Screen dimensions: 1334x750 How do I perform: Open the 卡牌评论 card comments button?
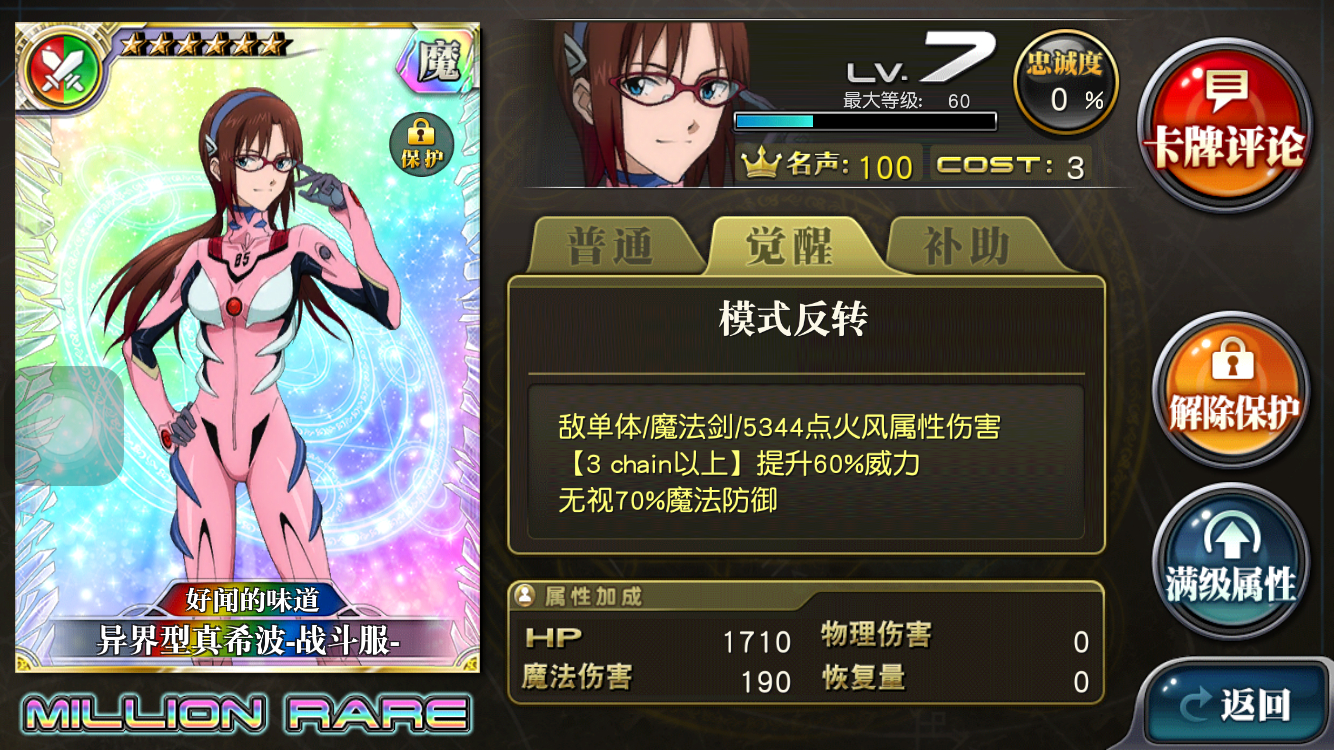tap(1225, 123)
